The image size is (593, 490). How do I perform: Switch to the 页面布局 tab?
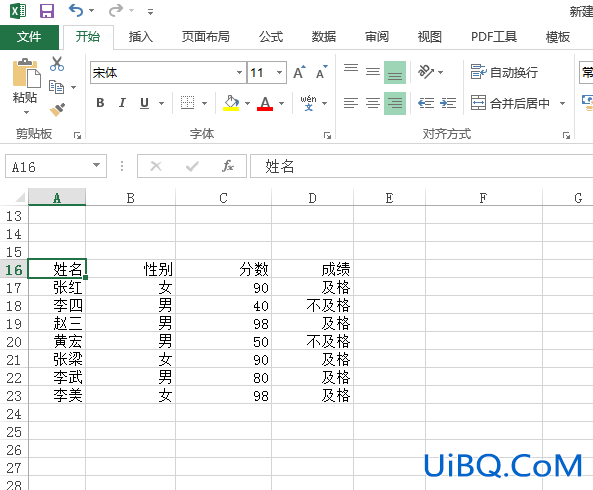pyautogui.click(x=205, y=37)
